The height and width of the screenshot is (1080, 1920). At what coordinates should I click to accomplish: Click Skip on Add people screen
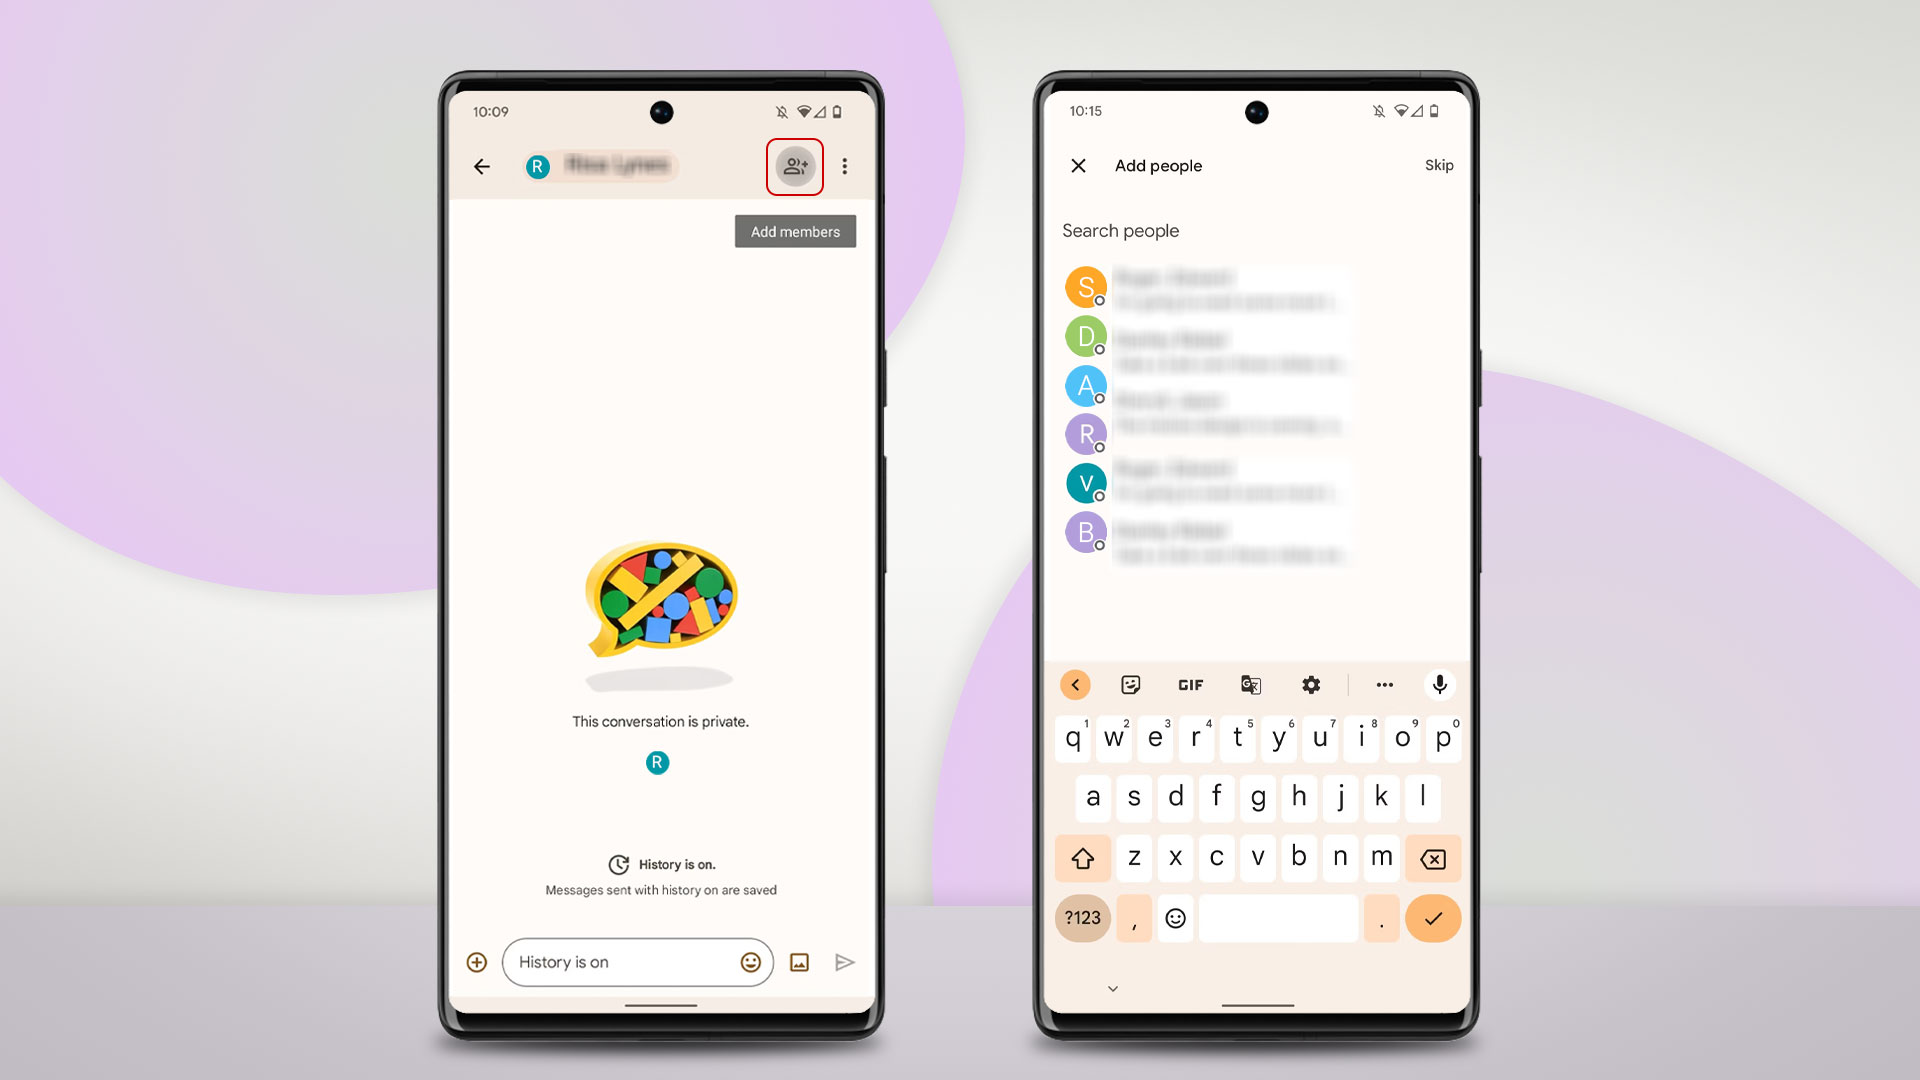(x=1439, y=165)
